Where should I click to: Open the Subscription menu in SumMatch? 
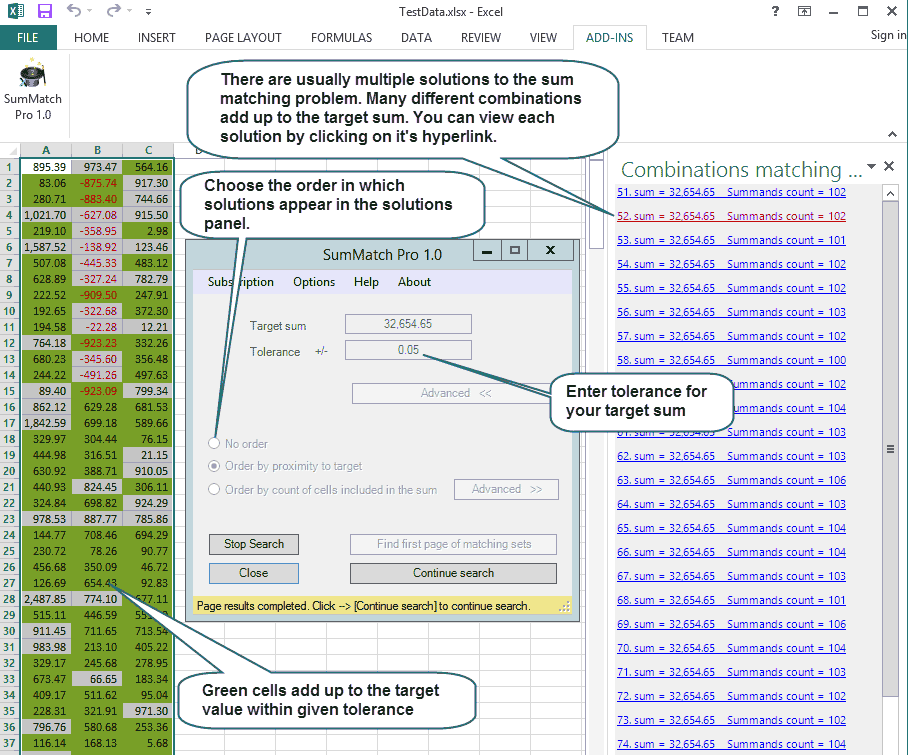pyautogui.click(x=240, y=282)
